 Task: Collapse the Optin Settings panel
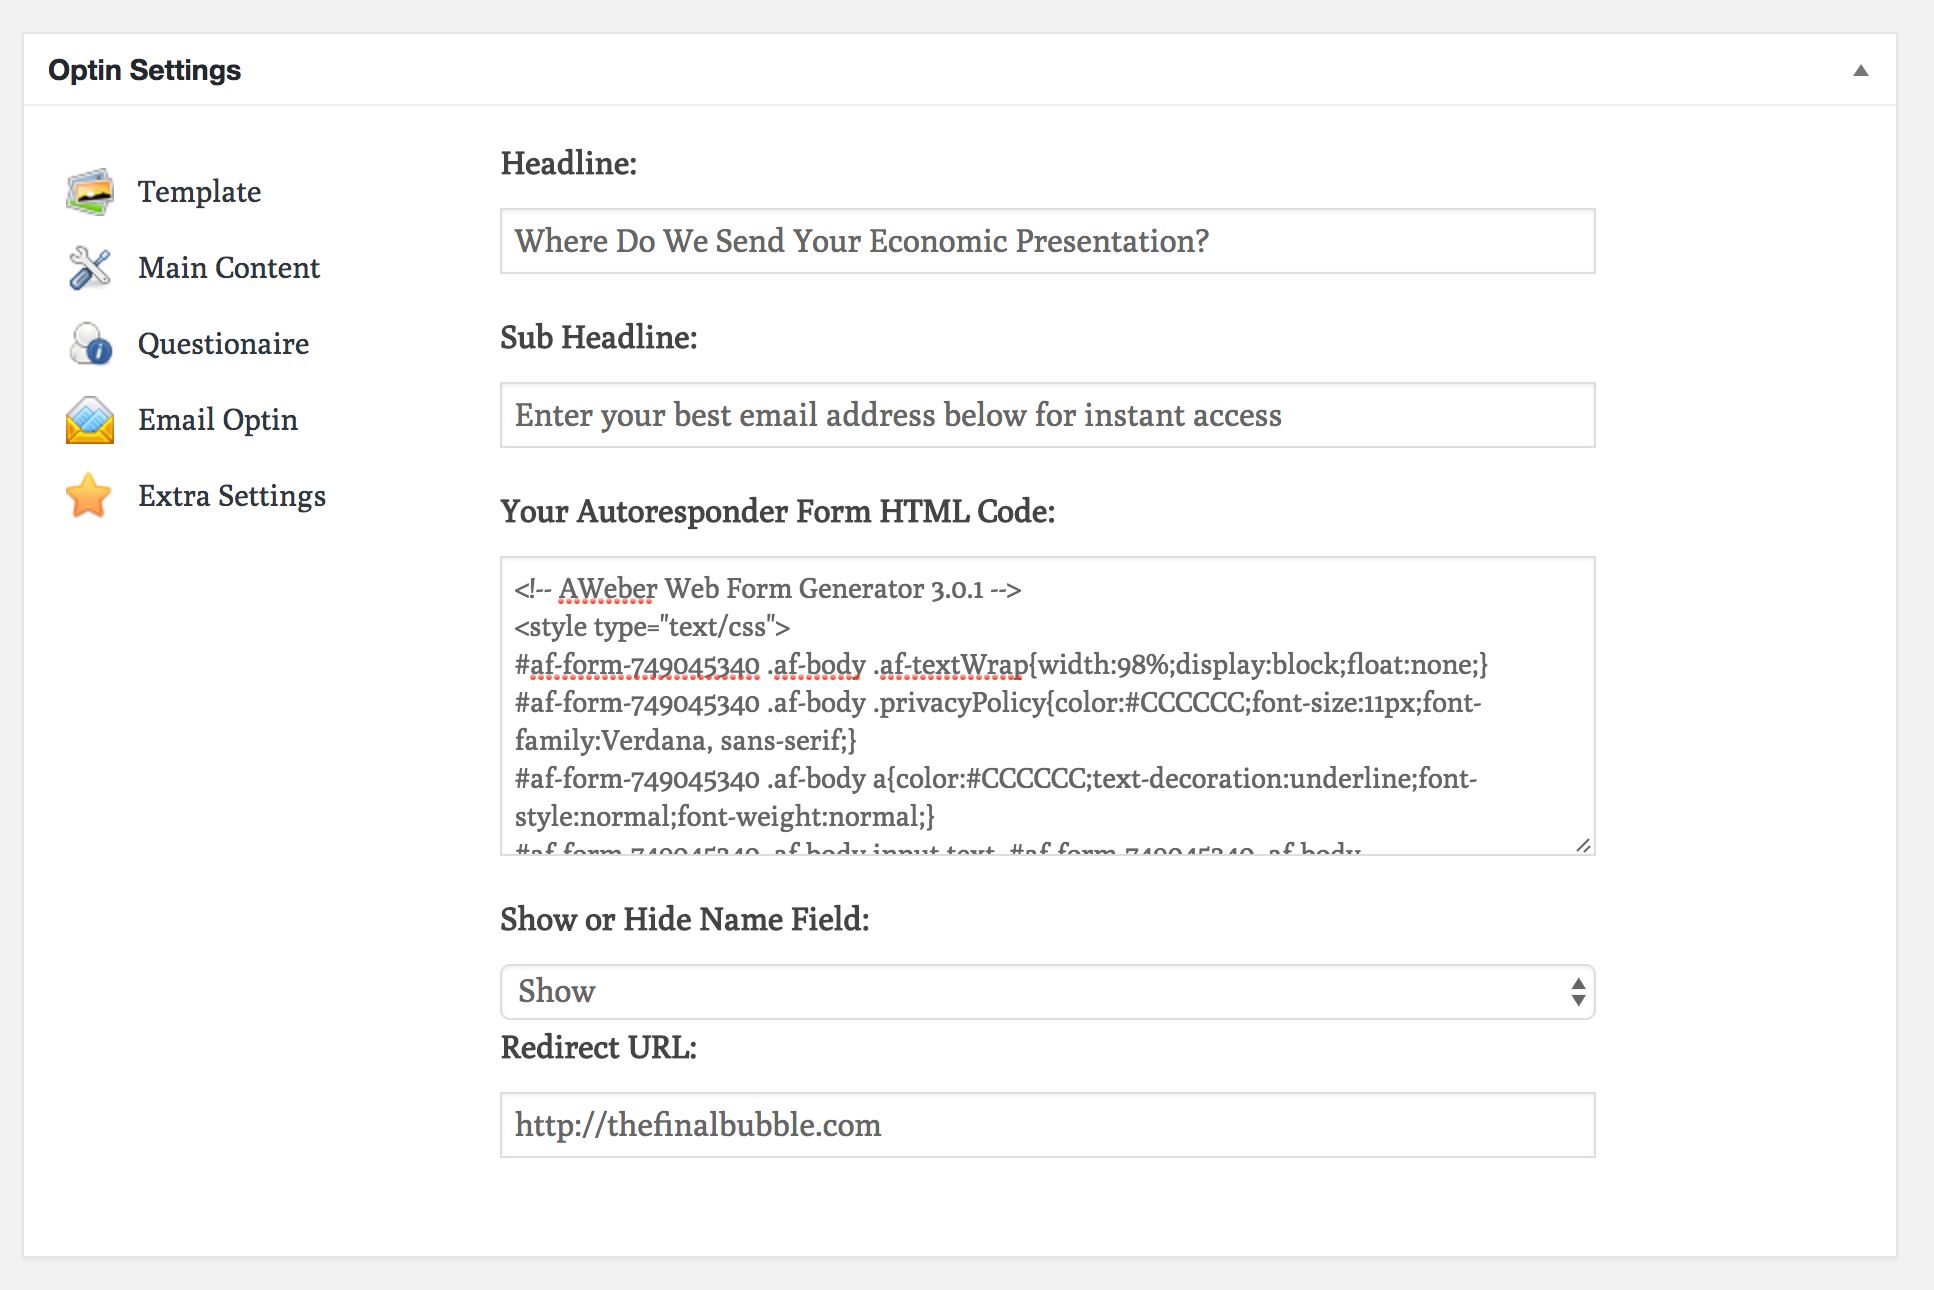(1860, 70)
